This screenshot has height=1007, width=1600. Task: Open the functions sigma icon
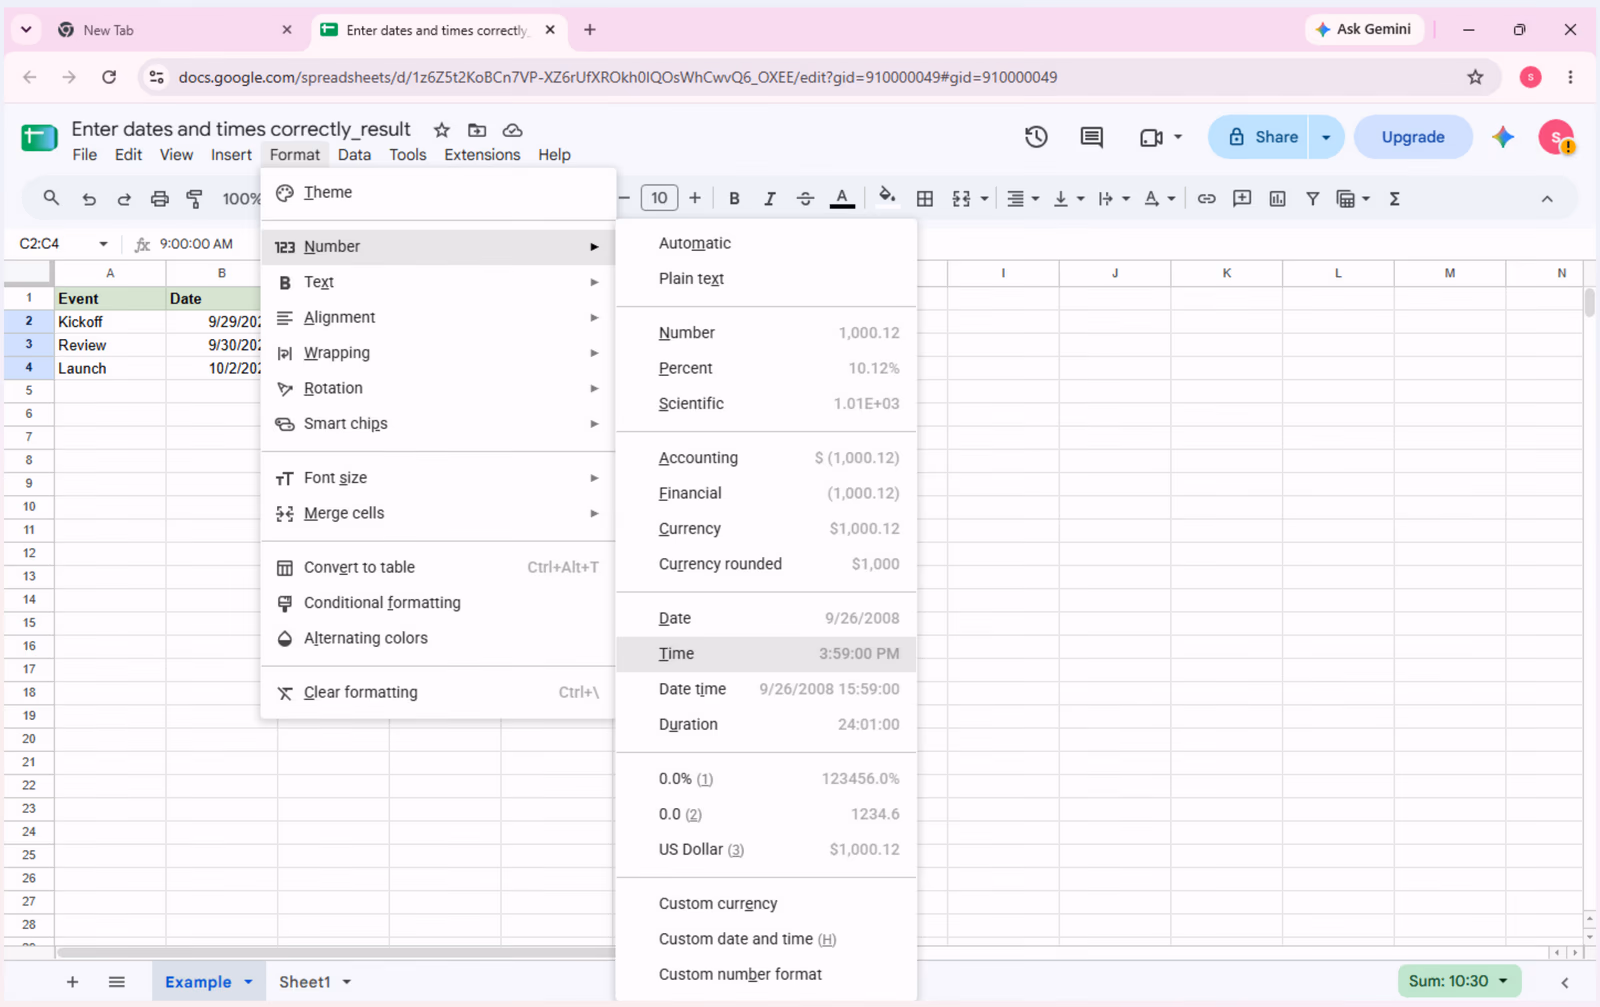coord(1394,199)
